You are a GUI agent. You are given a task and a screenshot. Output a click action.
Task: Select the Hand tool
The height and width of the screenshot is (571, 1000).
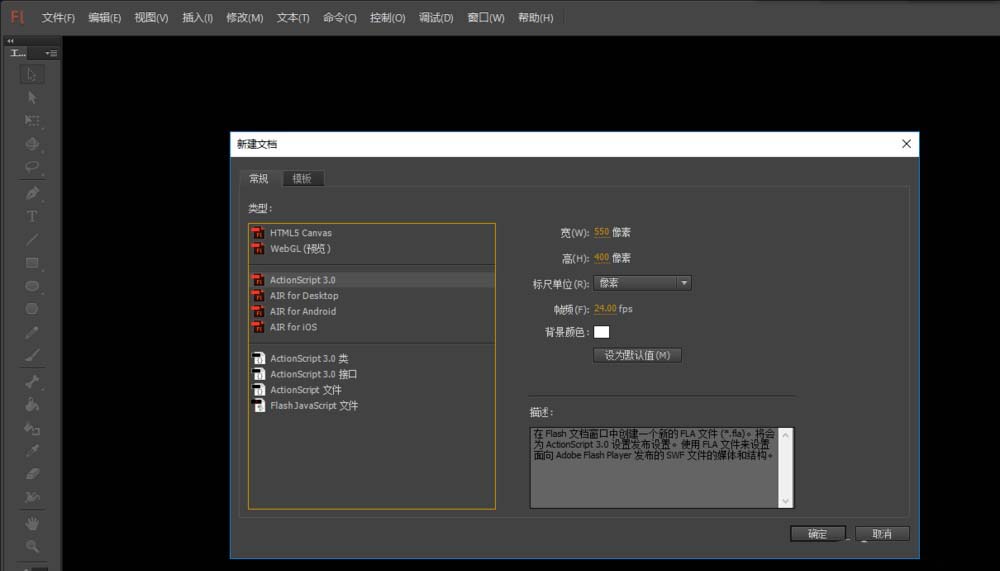[31, 523]
